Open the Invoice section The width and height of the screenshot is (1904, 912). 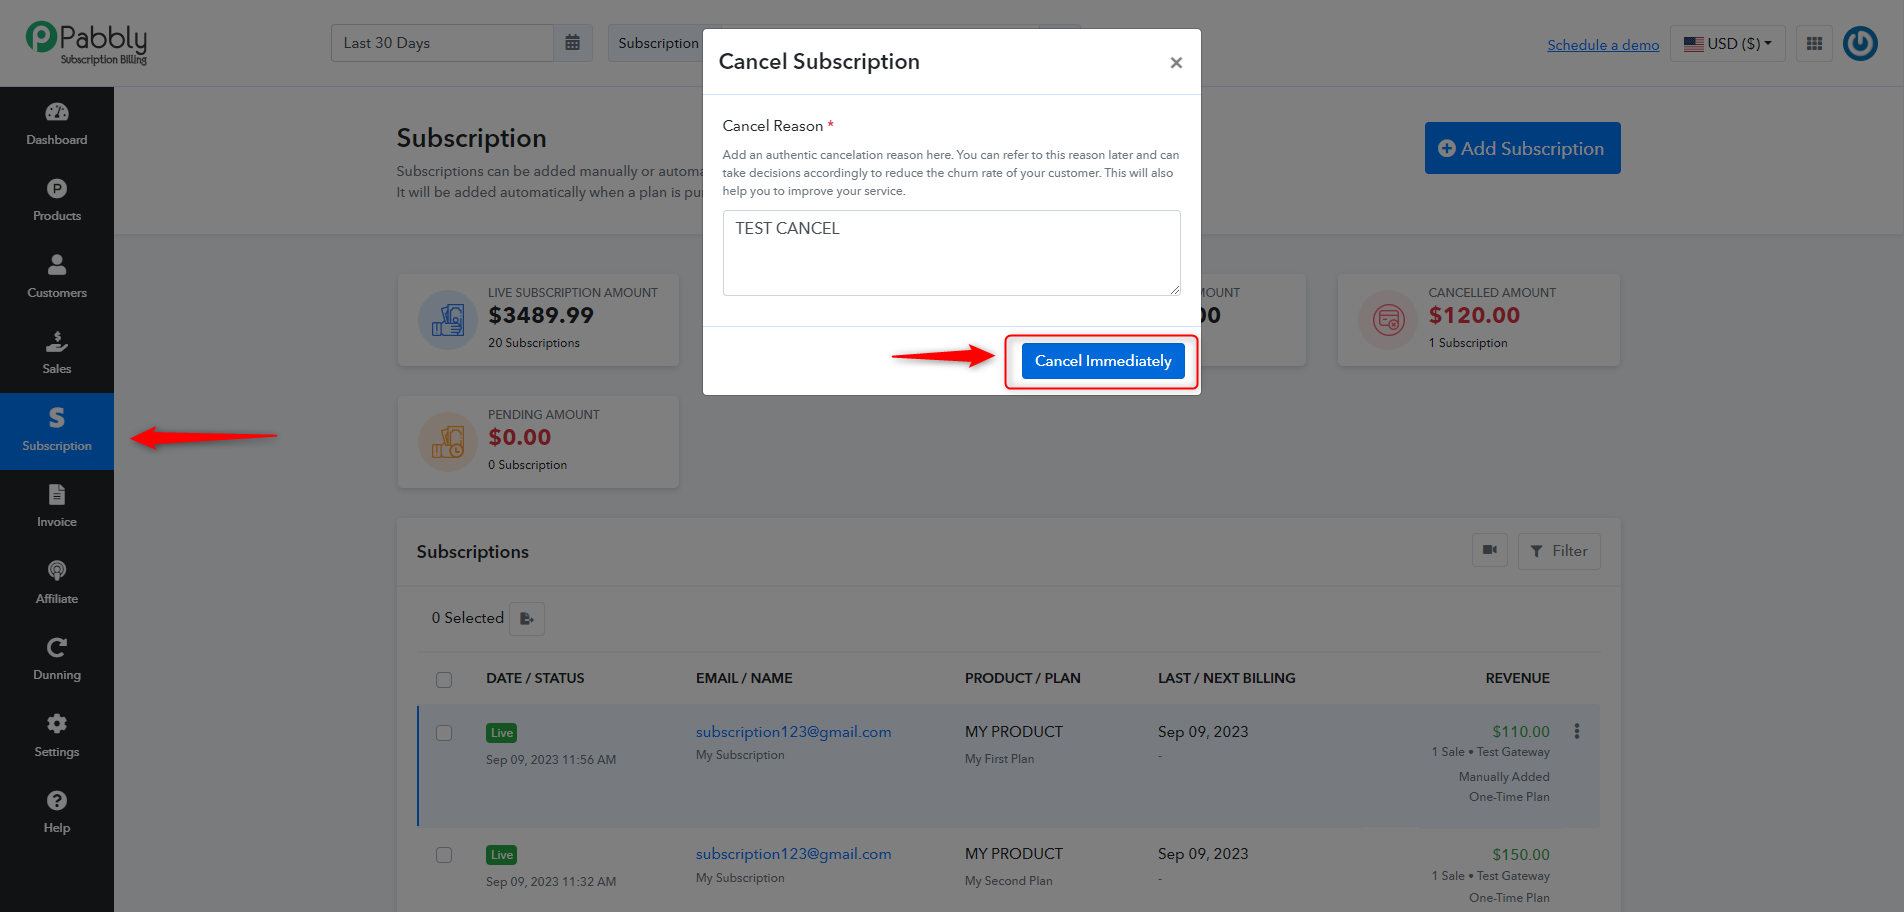click(x=57, y=507)
